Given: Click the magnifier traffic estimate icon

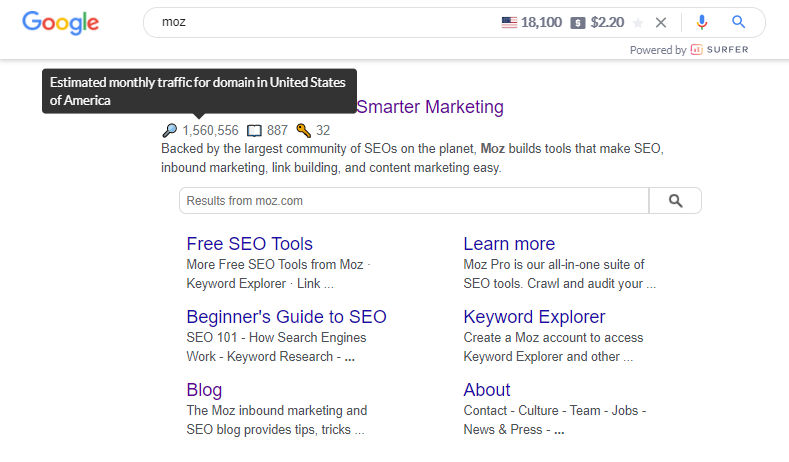Looking at the screenshot, I should click(170, 130).
